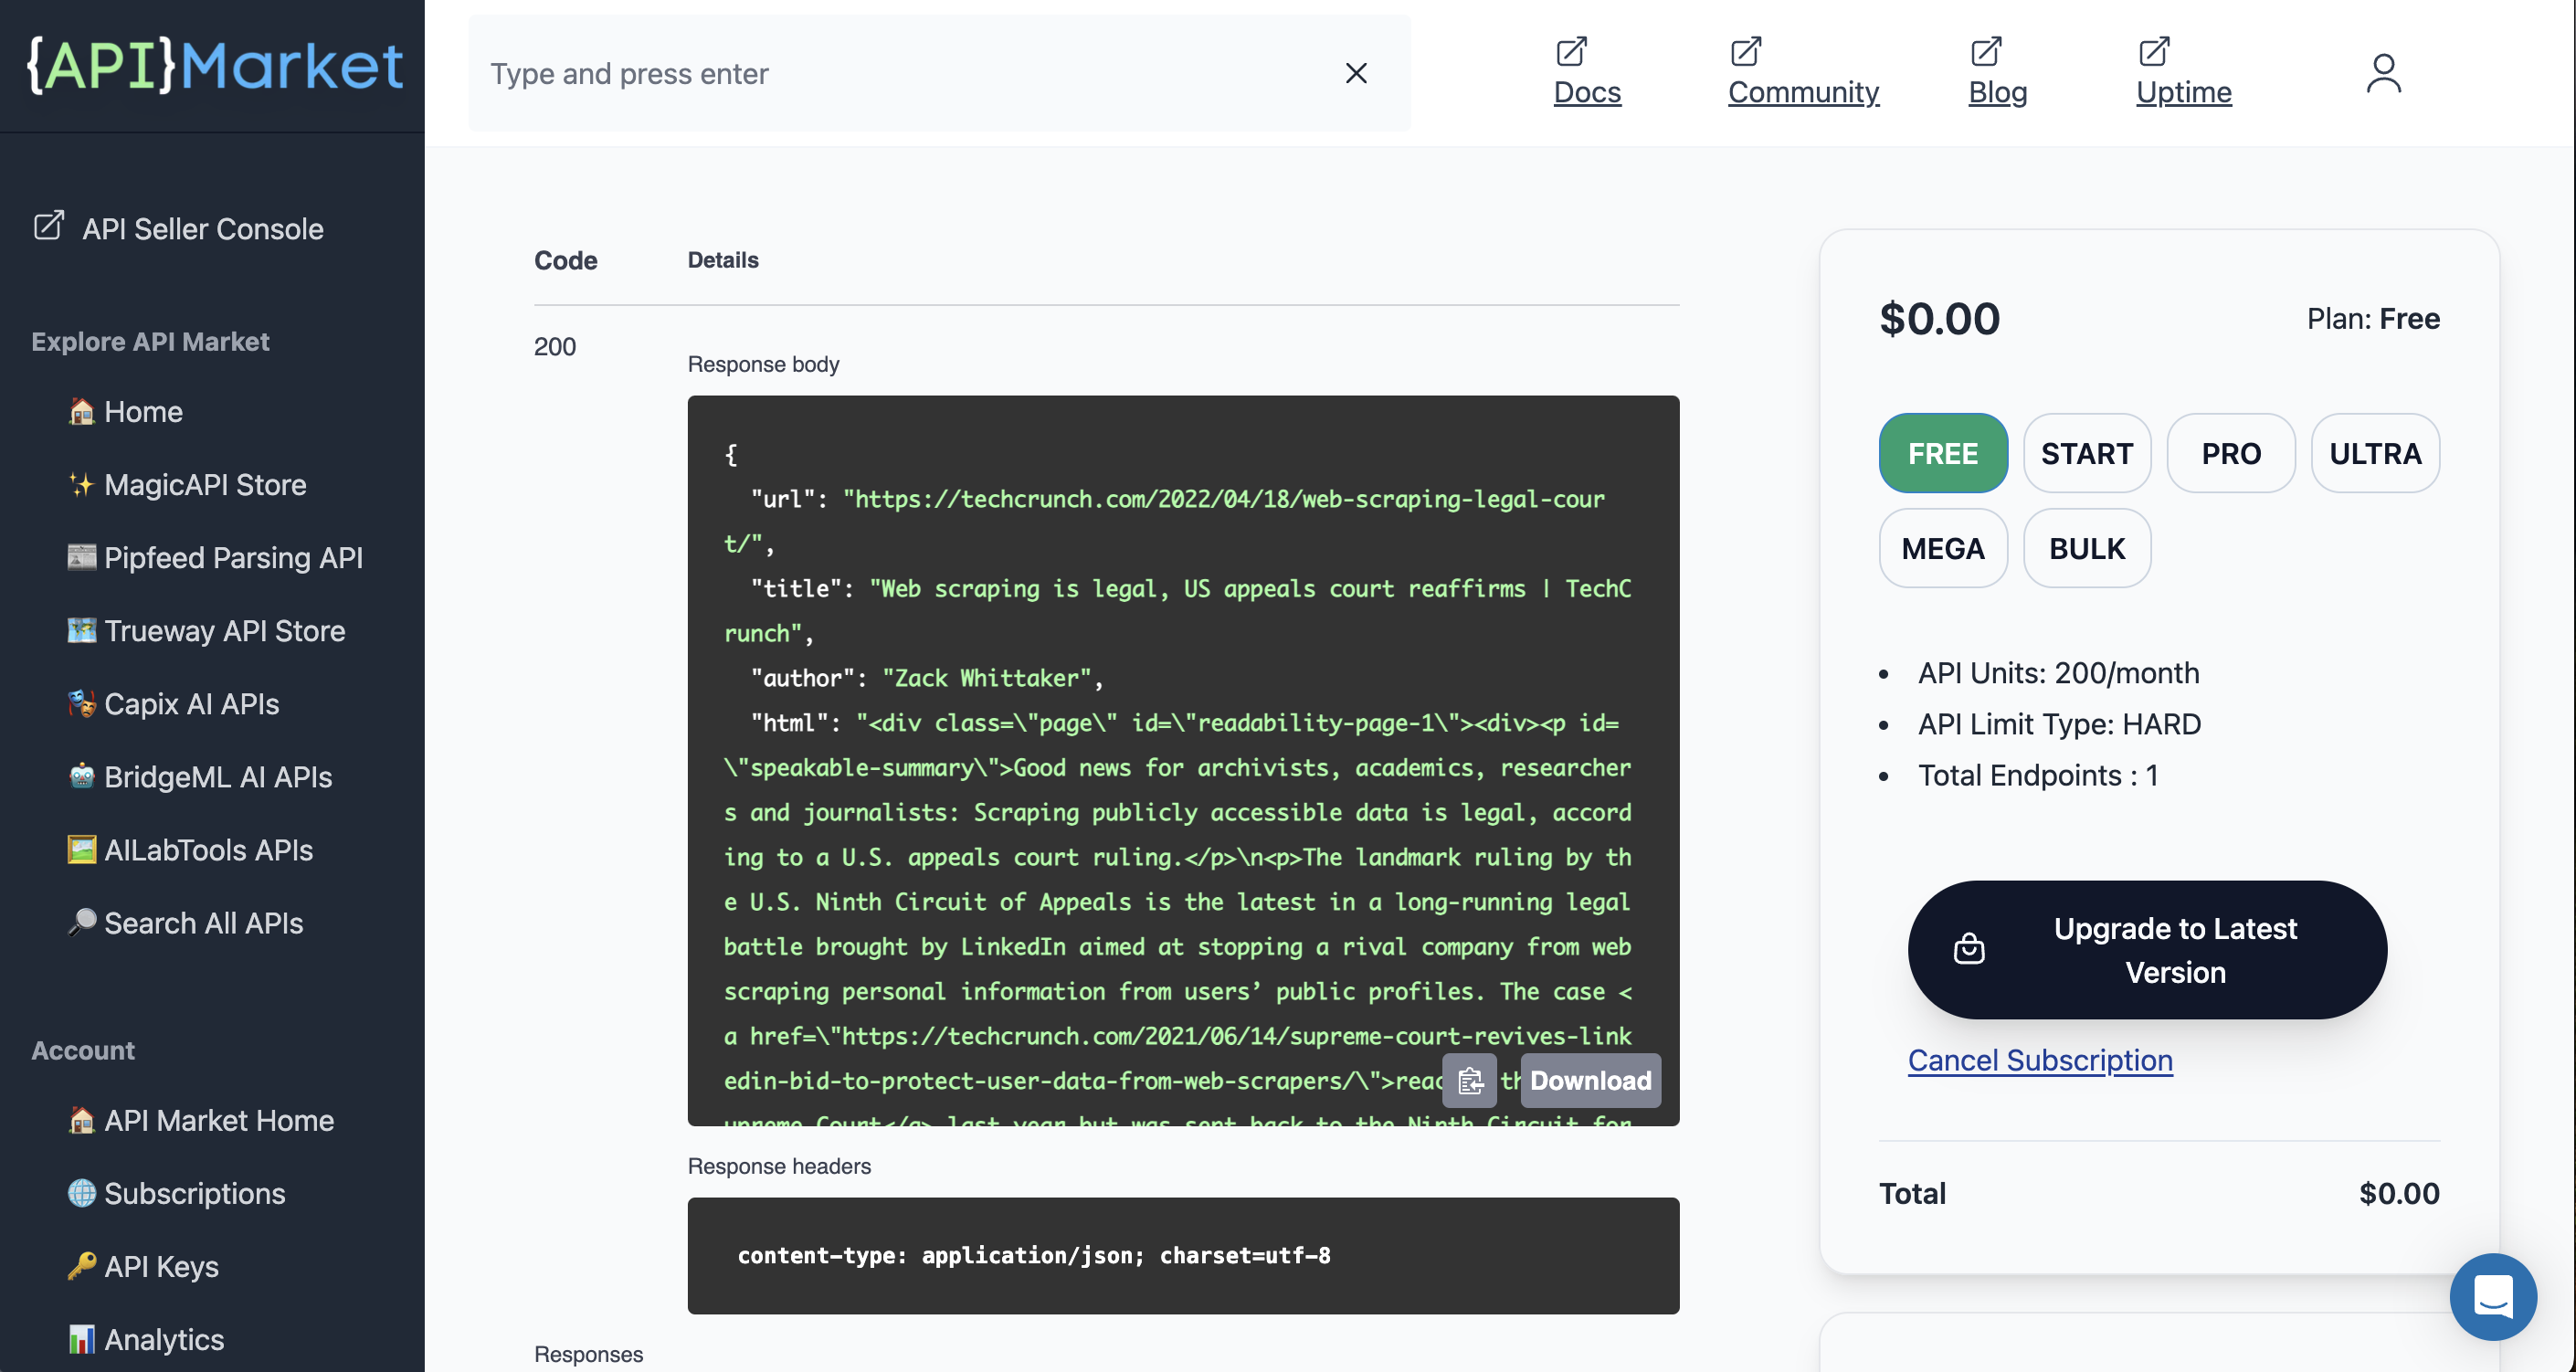Open MagicAPI Store
2576x1372 pixels.
187,484
